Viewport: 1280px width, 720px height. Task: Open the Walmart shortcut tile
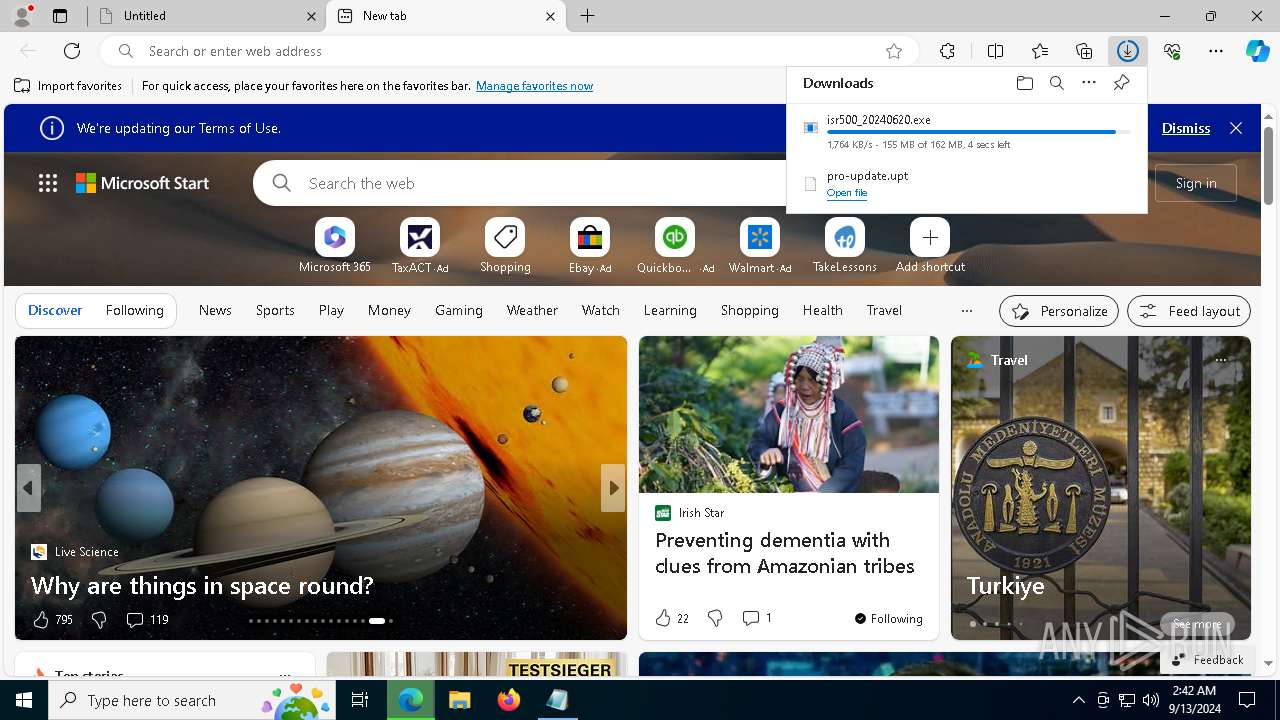point(760,246)
